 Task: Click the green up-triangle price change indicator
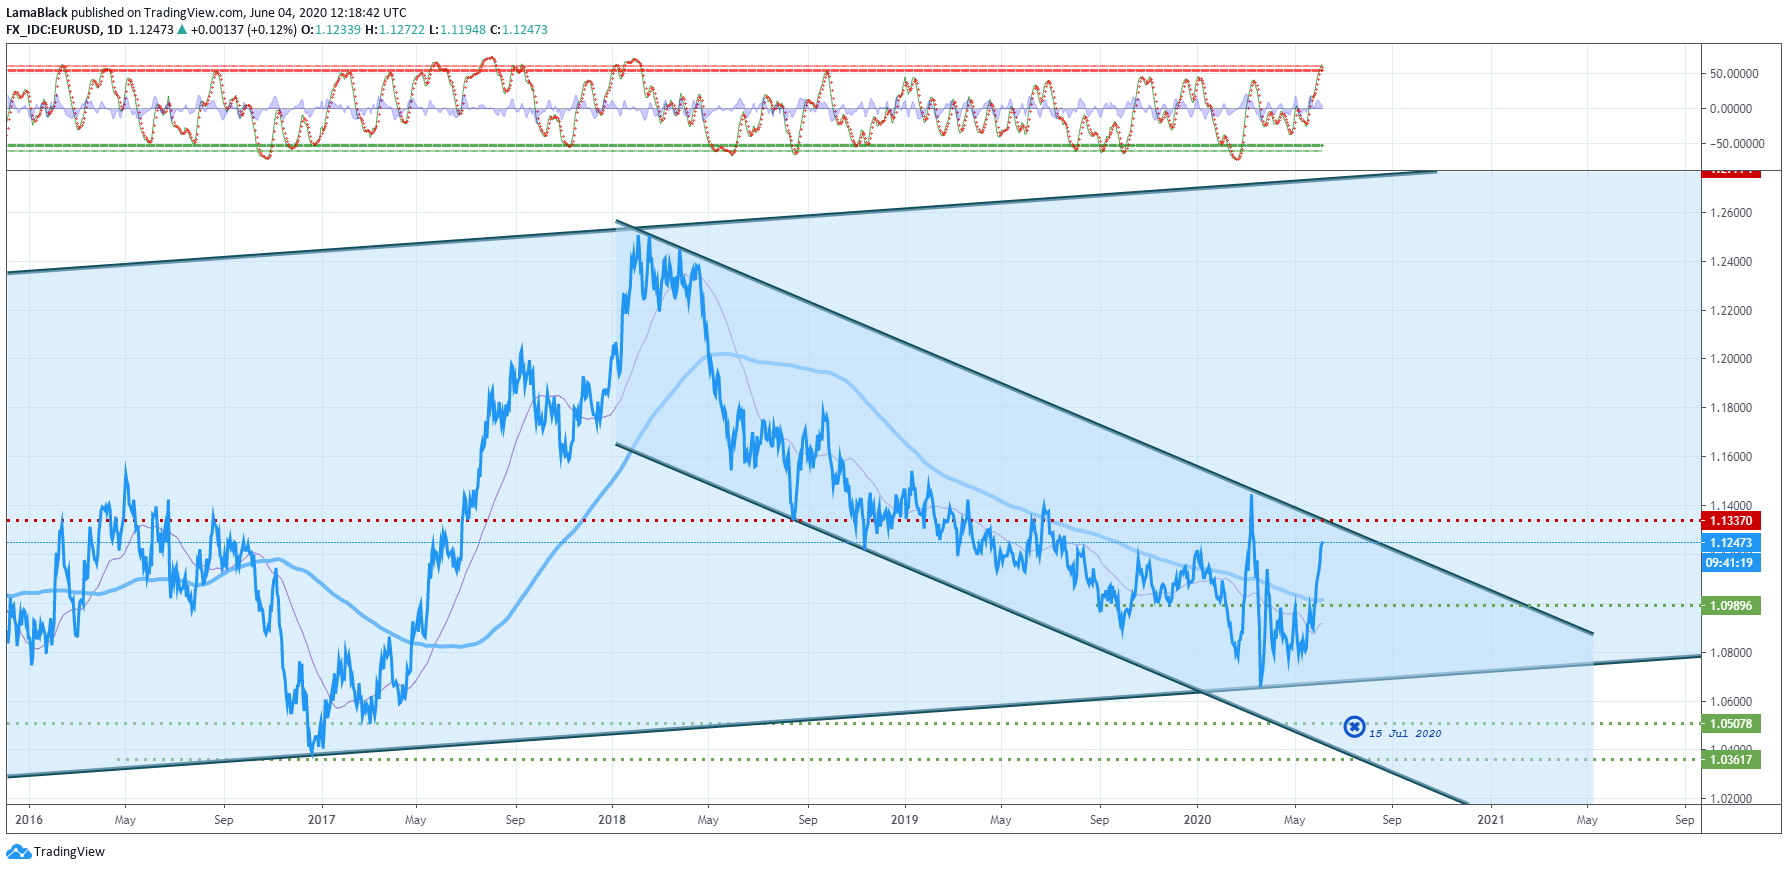coord(182,30)
